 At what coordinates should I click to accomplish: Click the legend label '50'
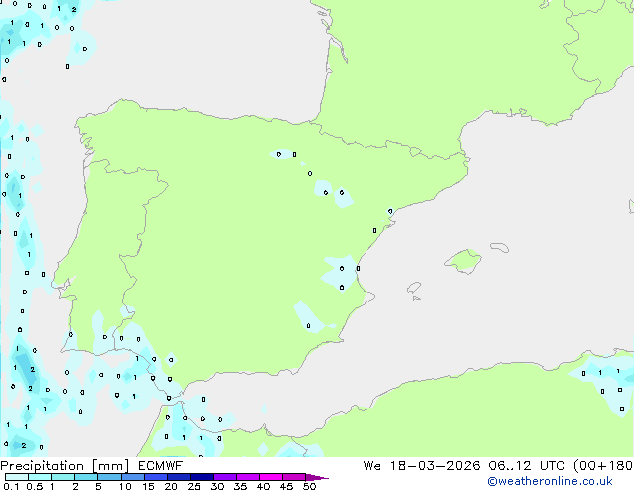pos(309,486)
